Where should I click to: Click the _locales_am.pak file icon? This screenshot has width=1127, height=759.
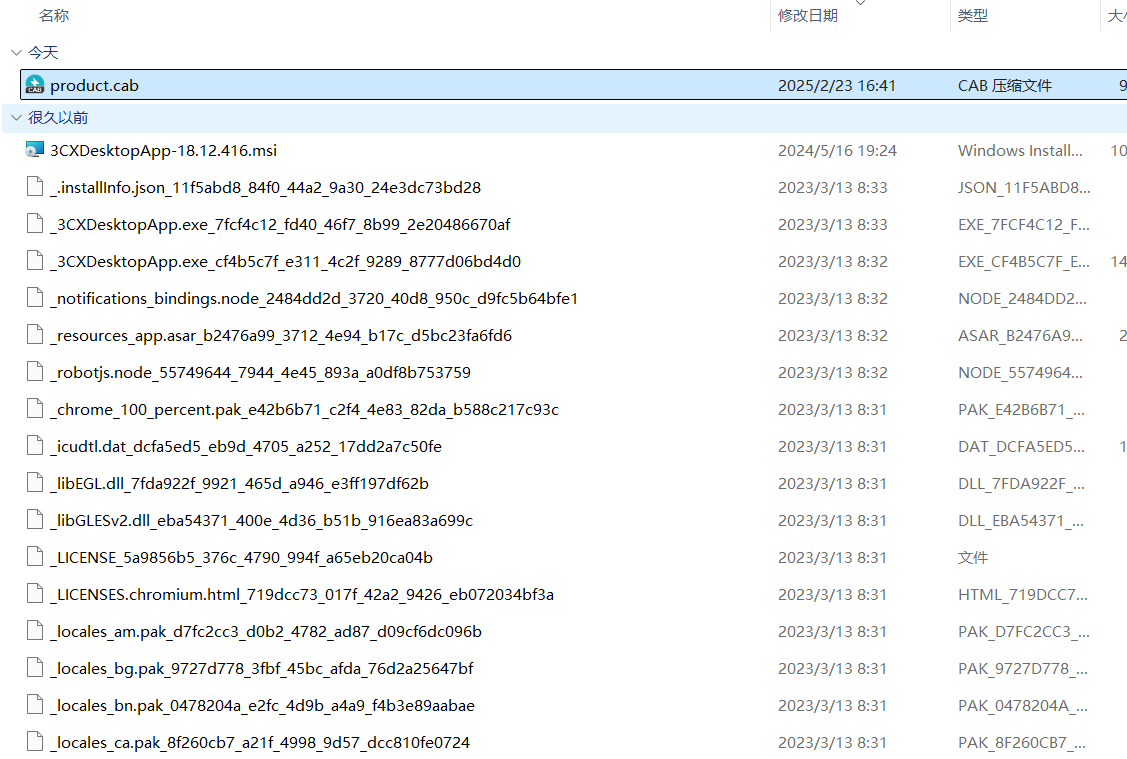point(34,631)
